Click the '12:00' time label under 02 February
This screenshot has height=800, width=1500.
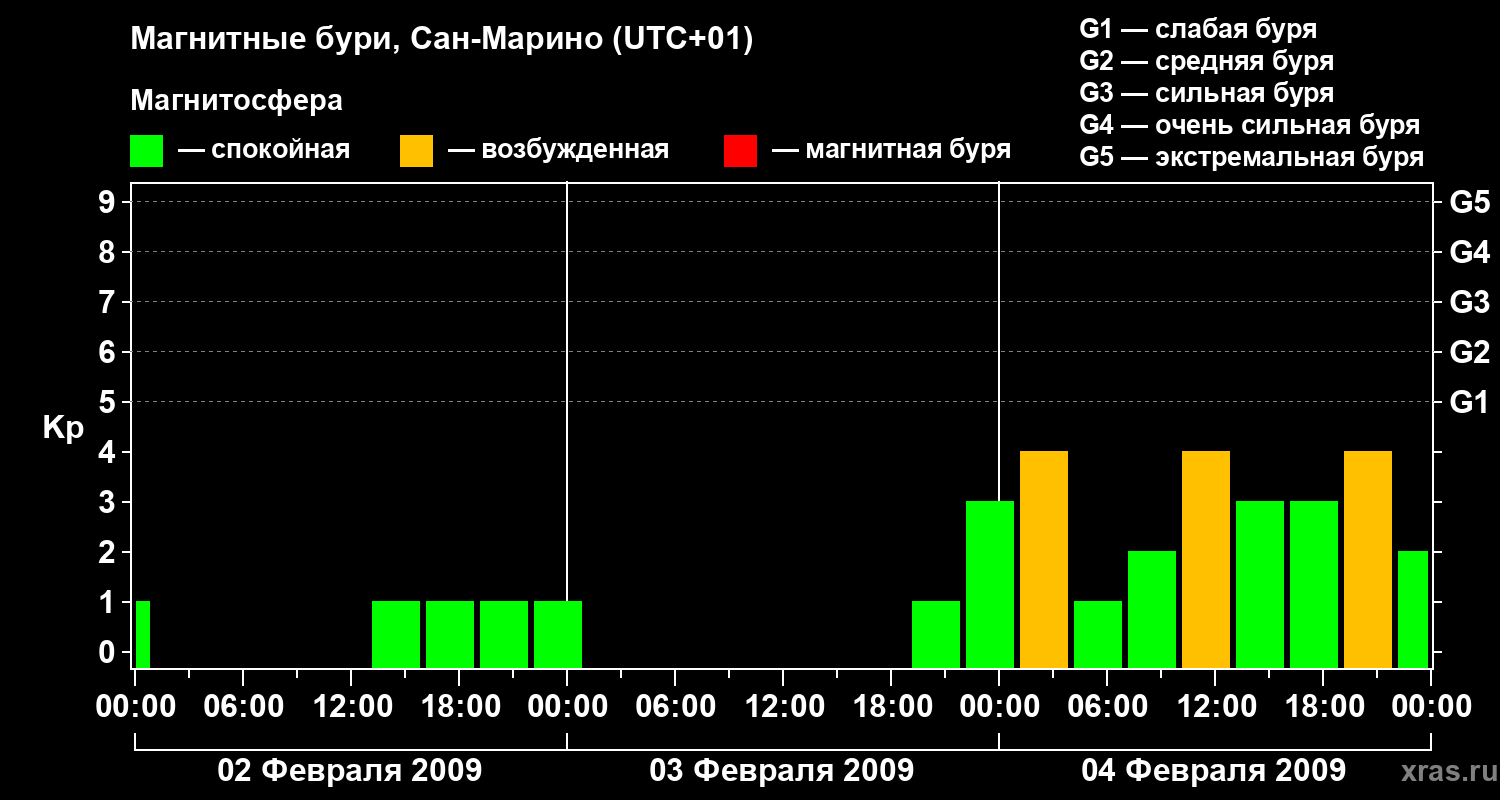pyautogui.click(x=351, y=707)
